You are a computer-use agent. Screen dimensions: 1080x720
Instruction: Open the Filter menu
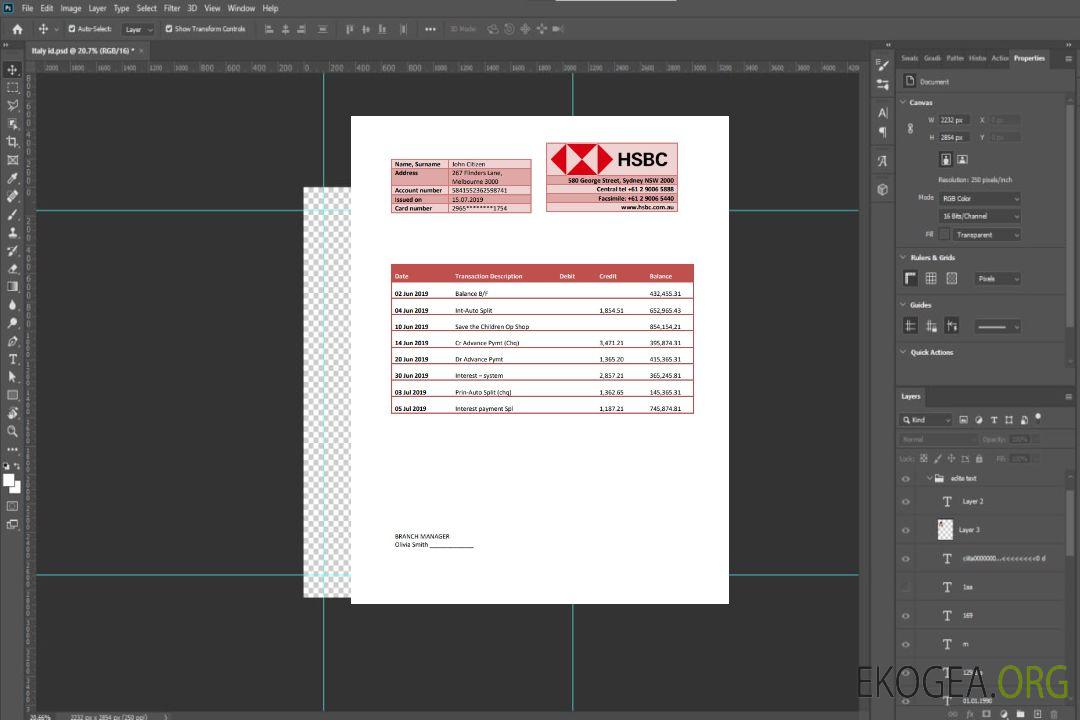(172, 8)
